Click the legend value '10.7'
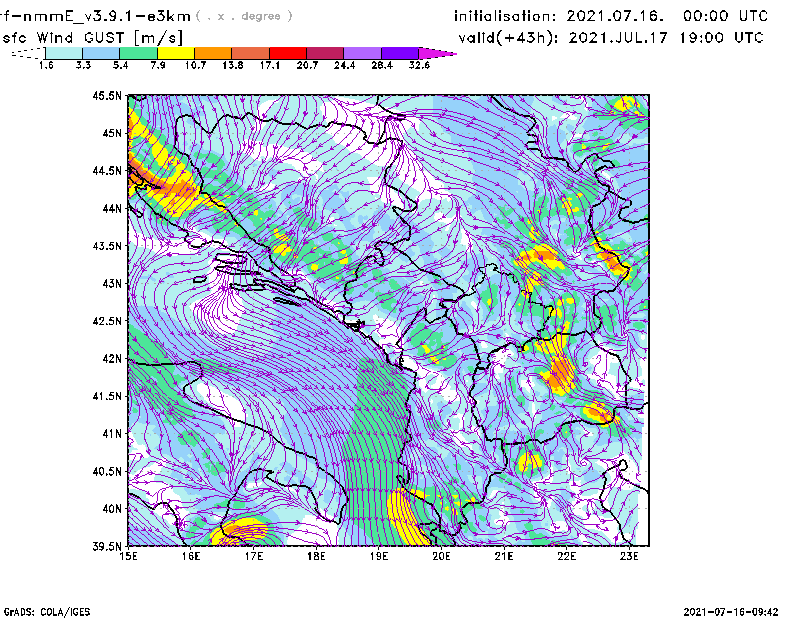The width and height of the screenshot is (800, 618). coord(195,65)
